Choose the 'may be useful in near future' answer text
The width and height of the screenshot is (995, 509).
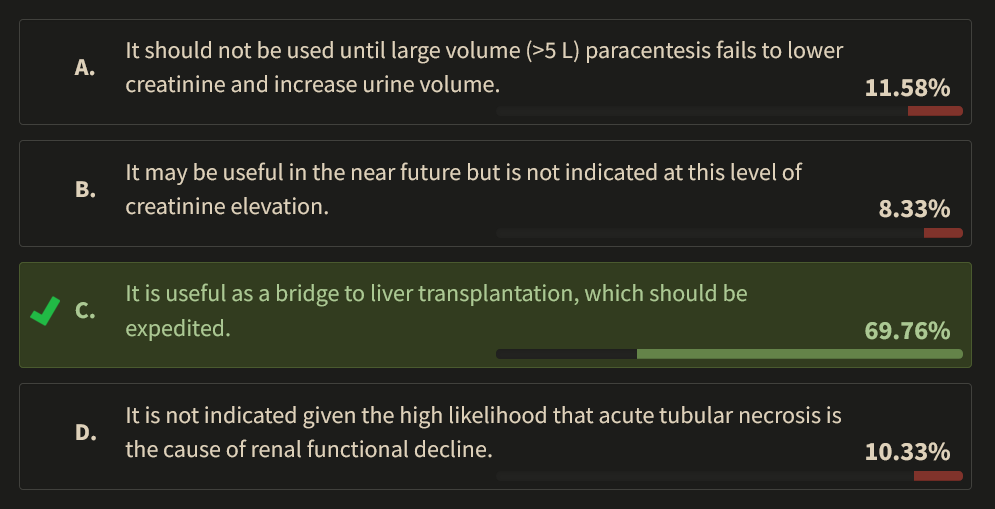(x=463, y=190)
